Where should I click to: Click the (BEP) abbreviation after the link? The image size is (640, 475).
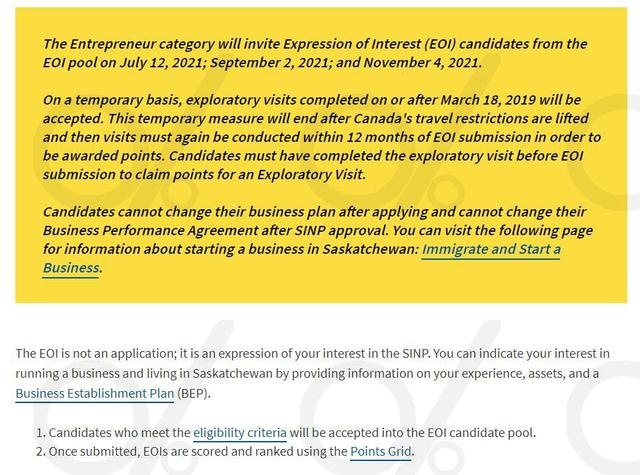click(193, 393)
